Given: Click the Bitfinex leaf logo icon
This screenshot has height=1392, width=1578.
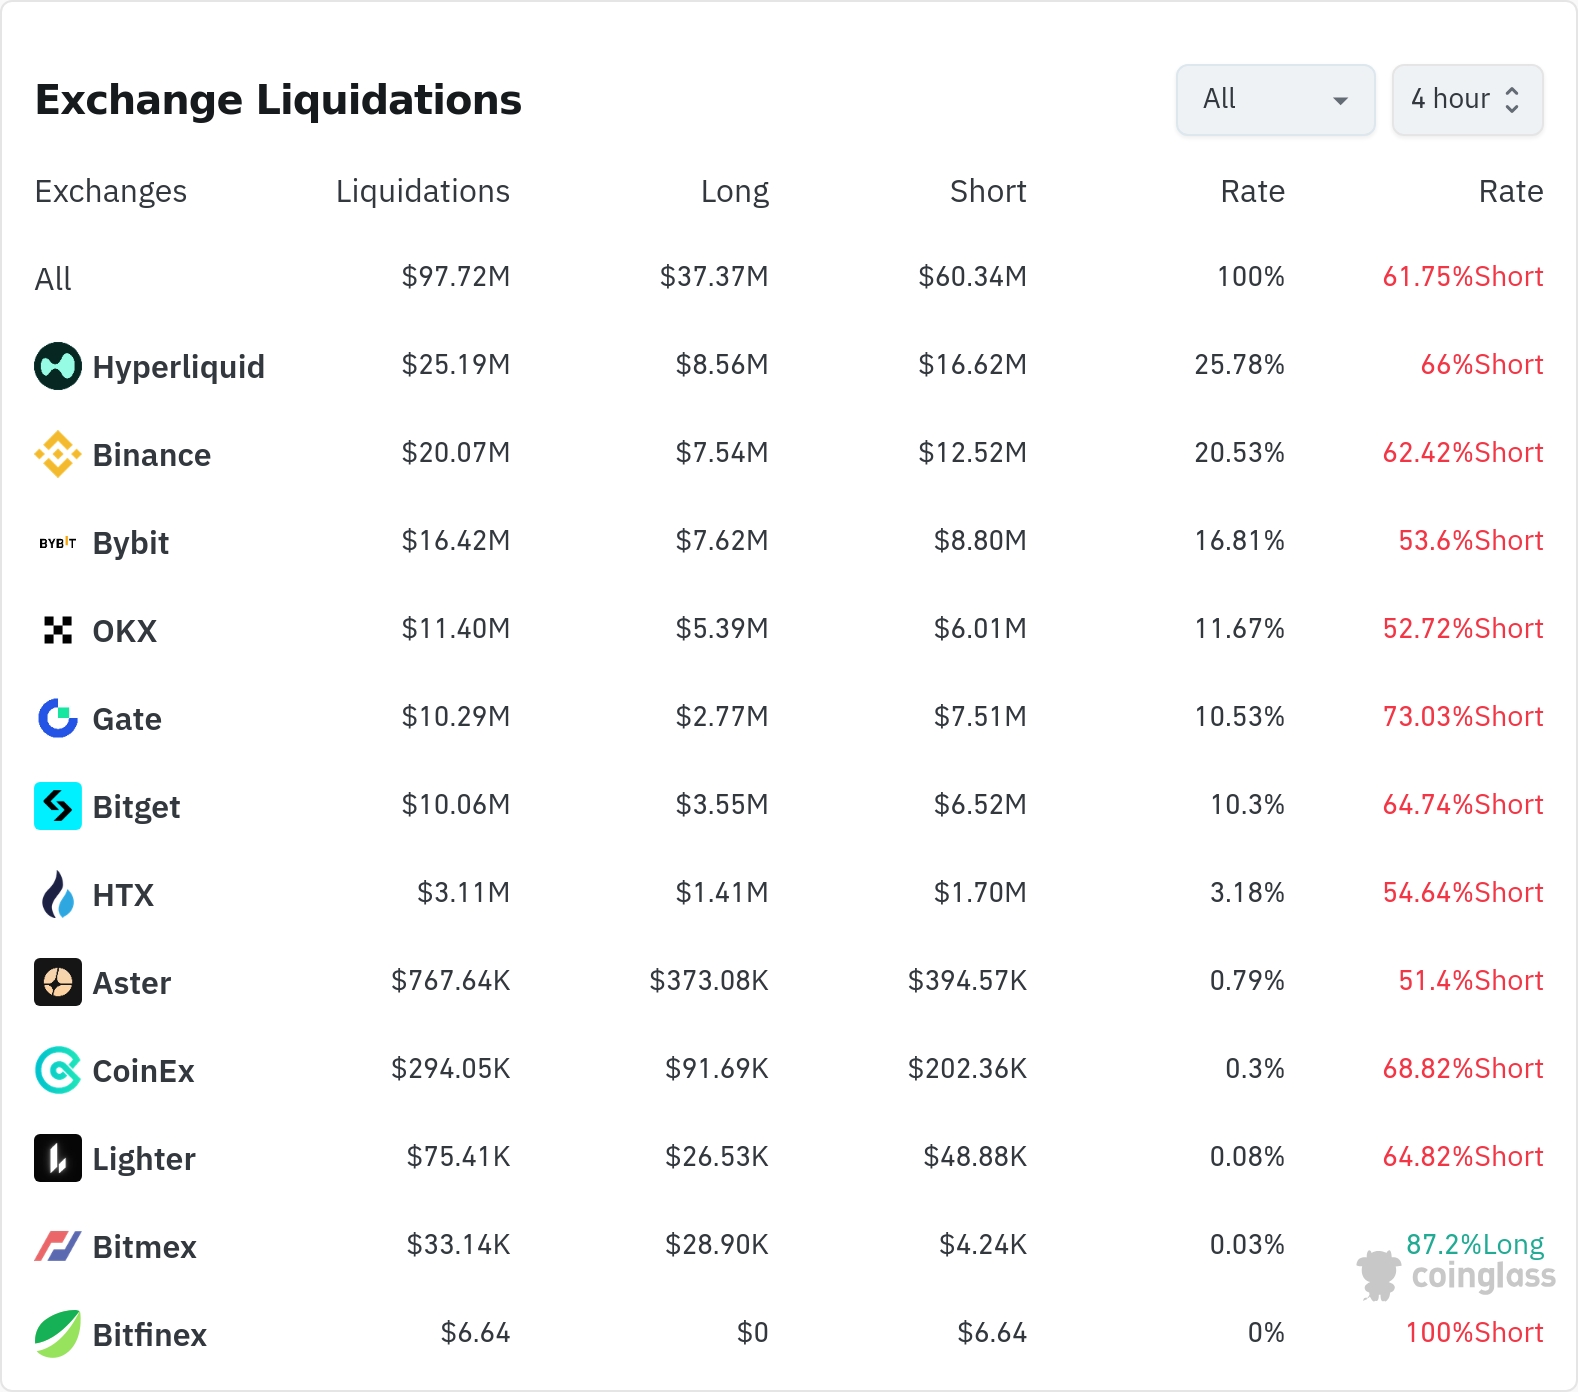Looking at the screenshot, I should [x=58, y=1334].
